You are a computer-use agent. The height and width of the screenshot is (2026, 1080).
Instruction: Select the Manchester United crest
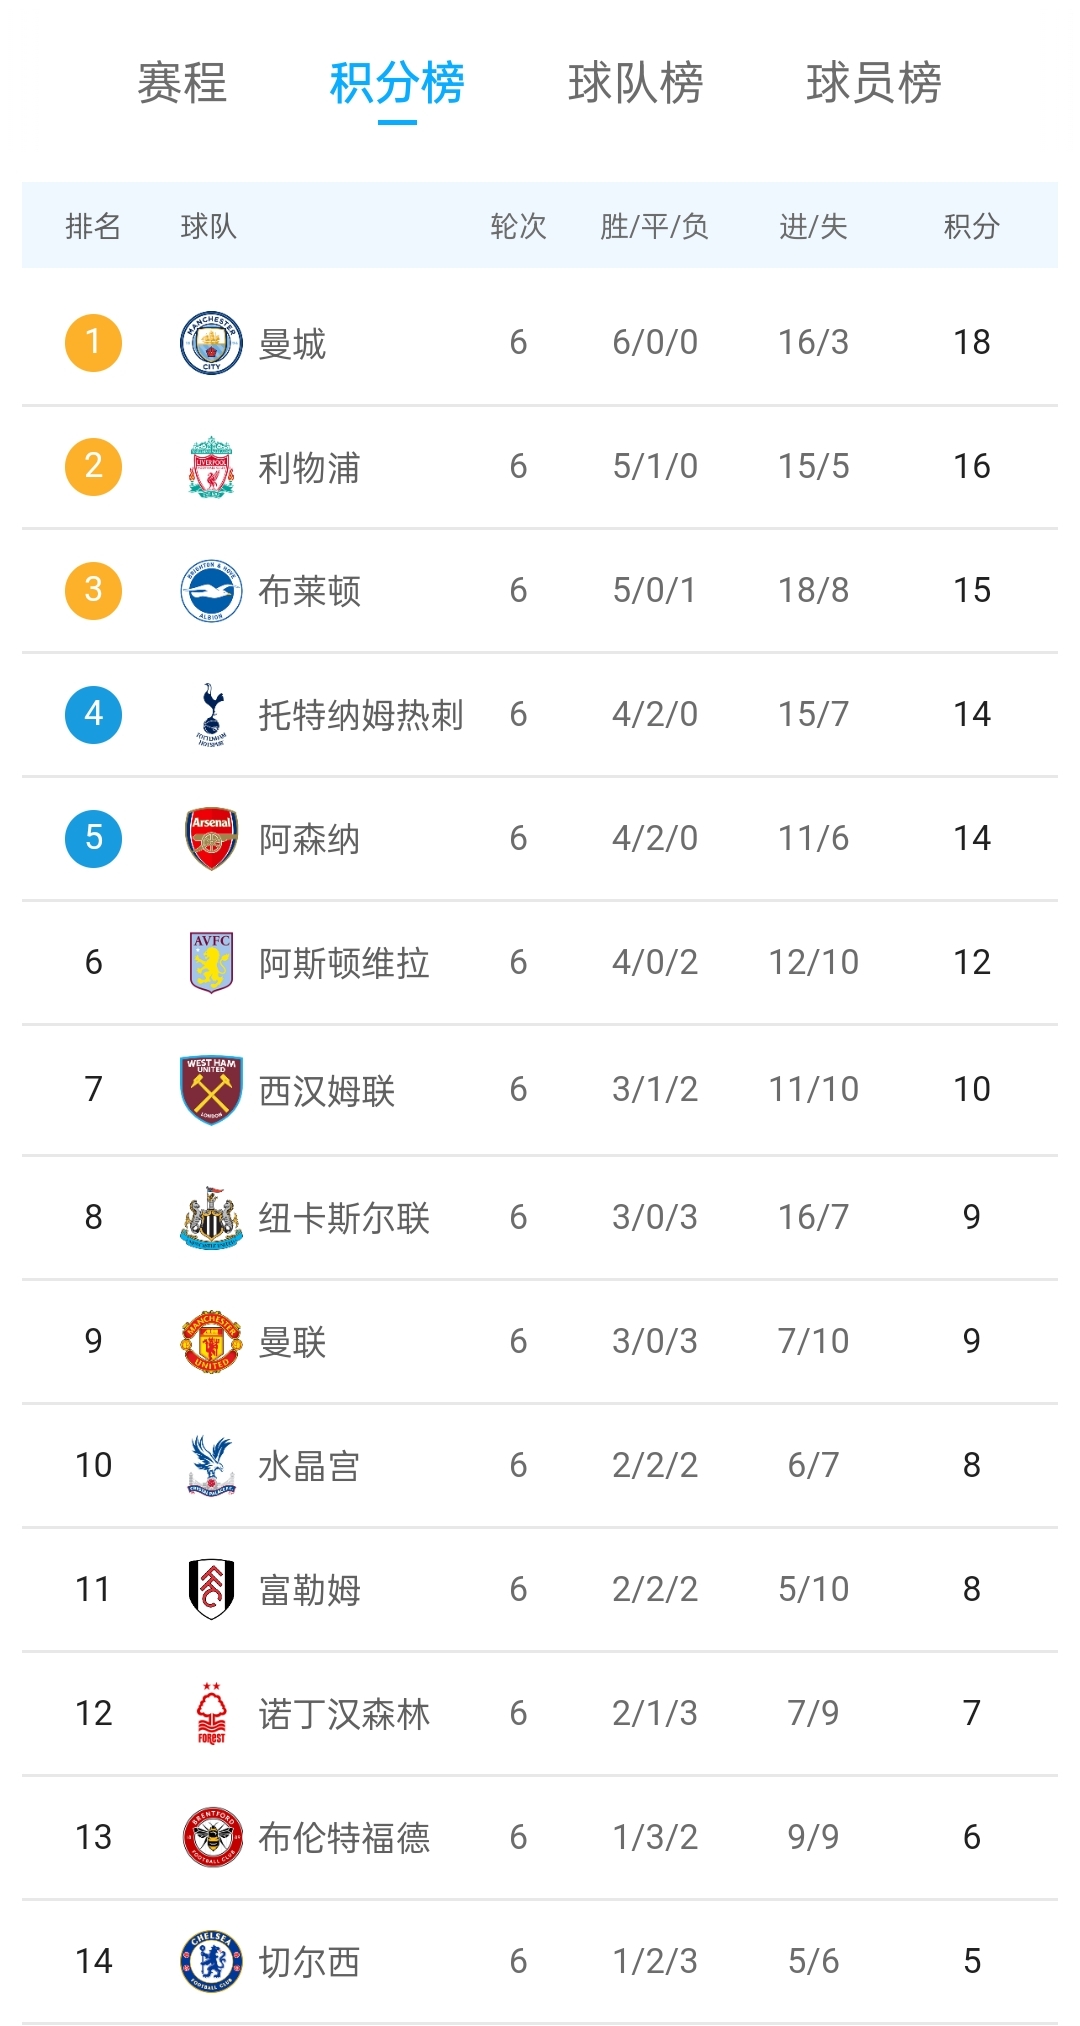[211, 1342]
